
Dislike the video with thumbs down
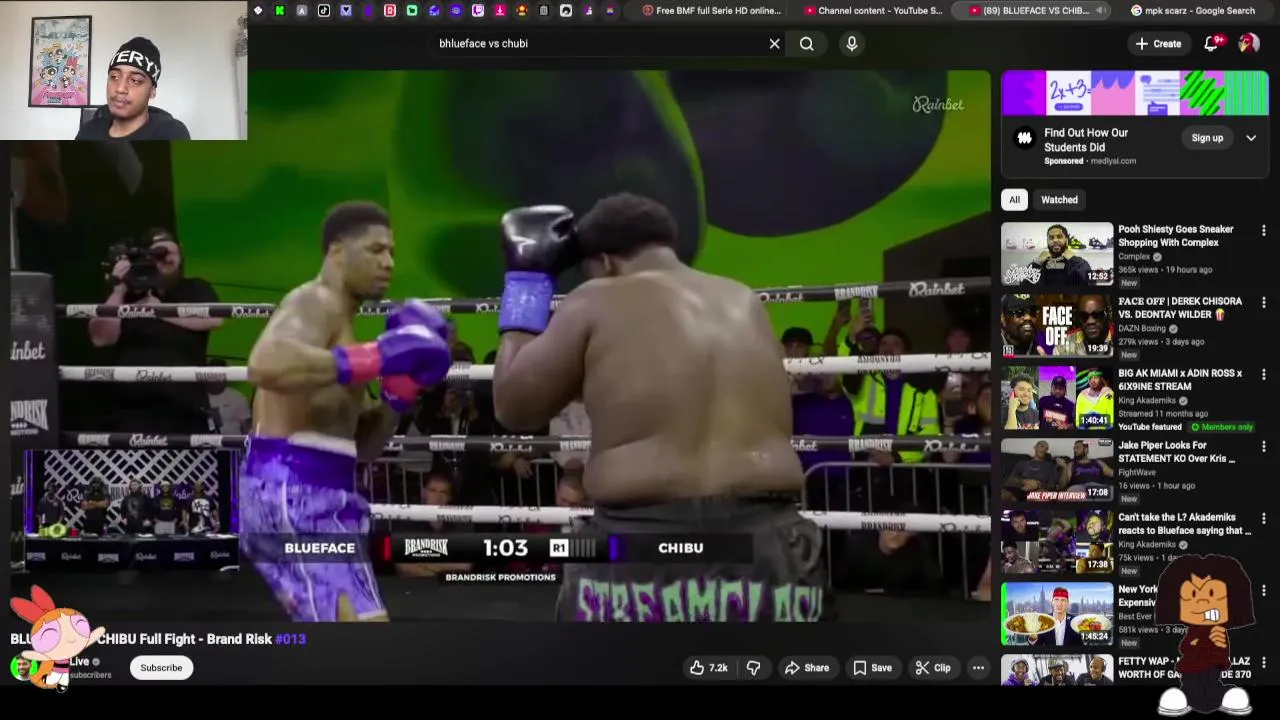754,668
